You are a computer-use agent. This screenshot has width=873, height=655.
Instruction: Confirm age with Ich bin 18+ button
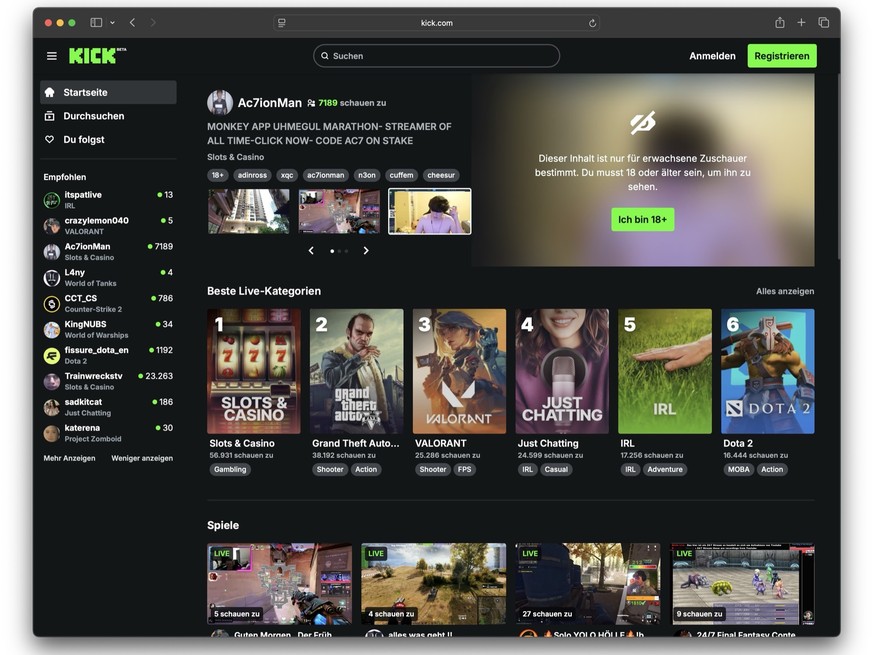(643, 219)
